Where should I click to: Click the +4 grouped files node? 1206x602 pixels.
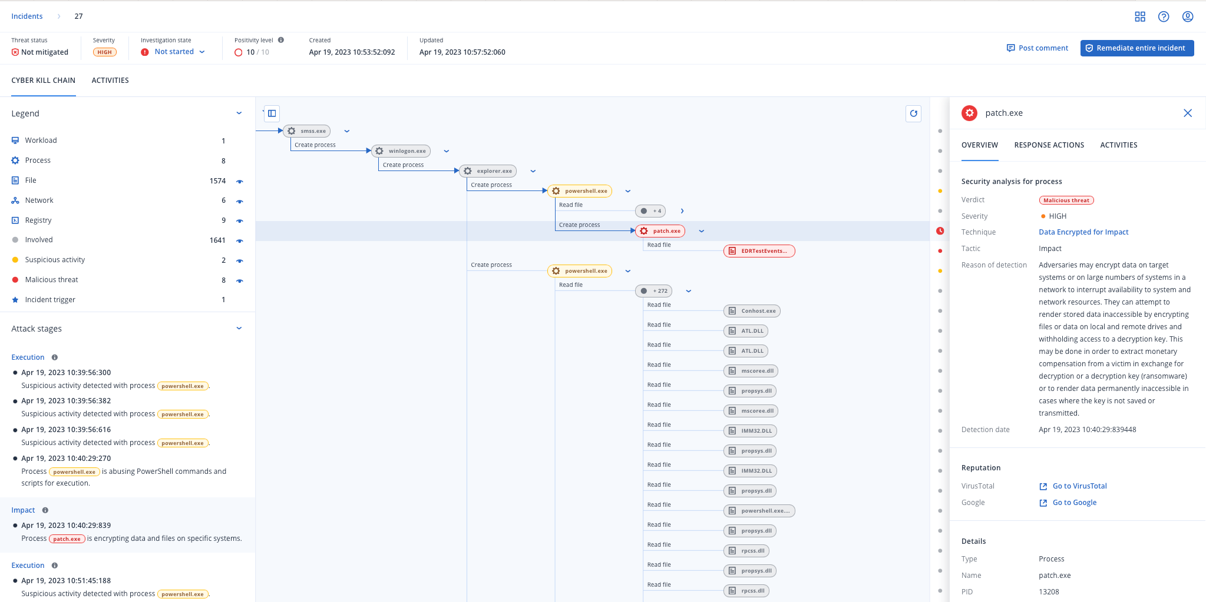point(650,211)
